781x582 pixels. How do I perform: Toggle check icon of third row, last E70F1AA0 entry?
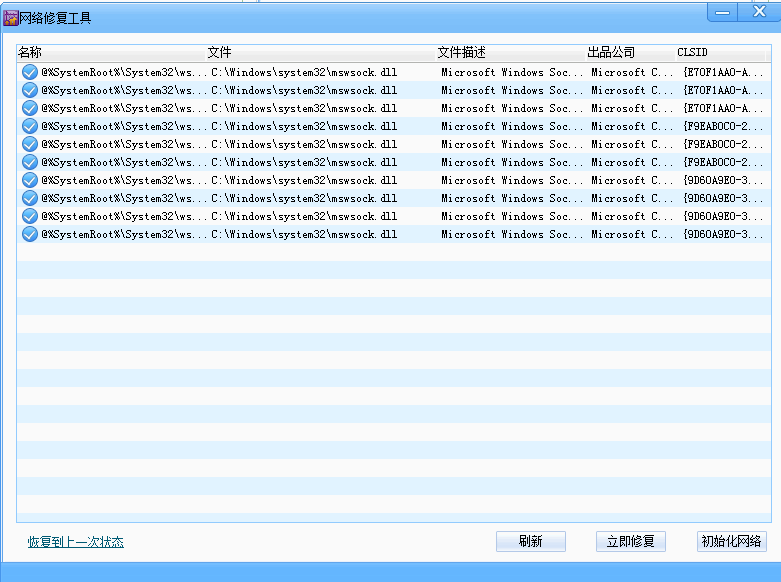pyautogui.click(x=30, y=108)
